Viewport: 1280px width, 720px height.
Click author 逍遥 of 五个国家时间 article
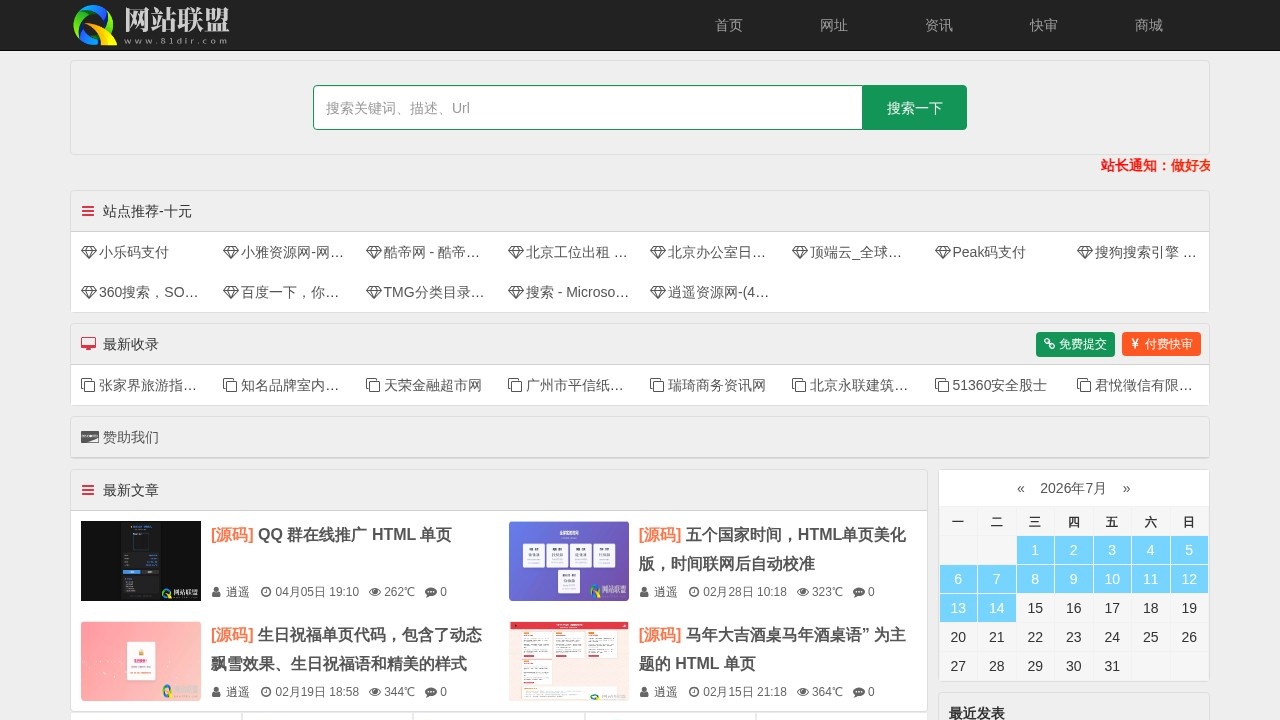(x=659, y=592)
